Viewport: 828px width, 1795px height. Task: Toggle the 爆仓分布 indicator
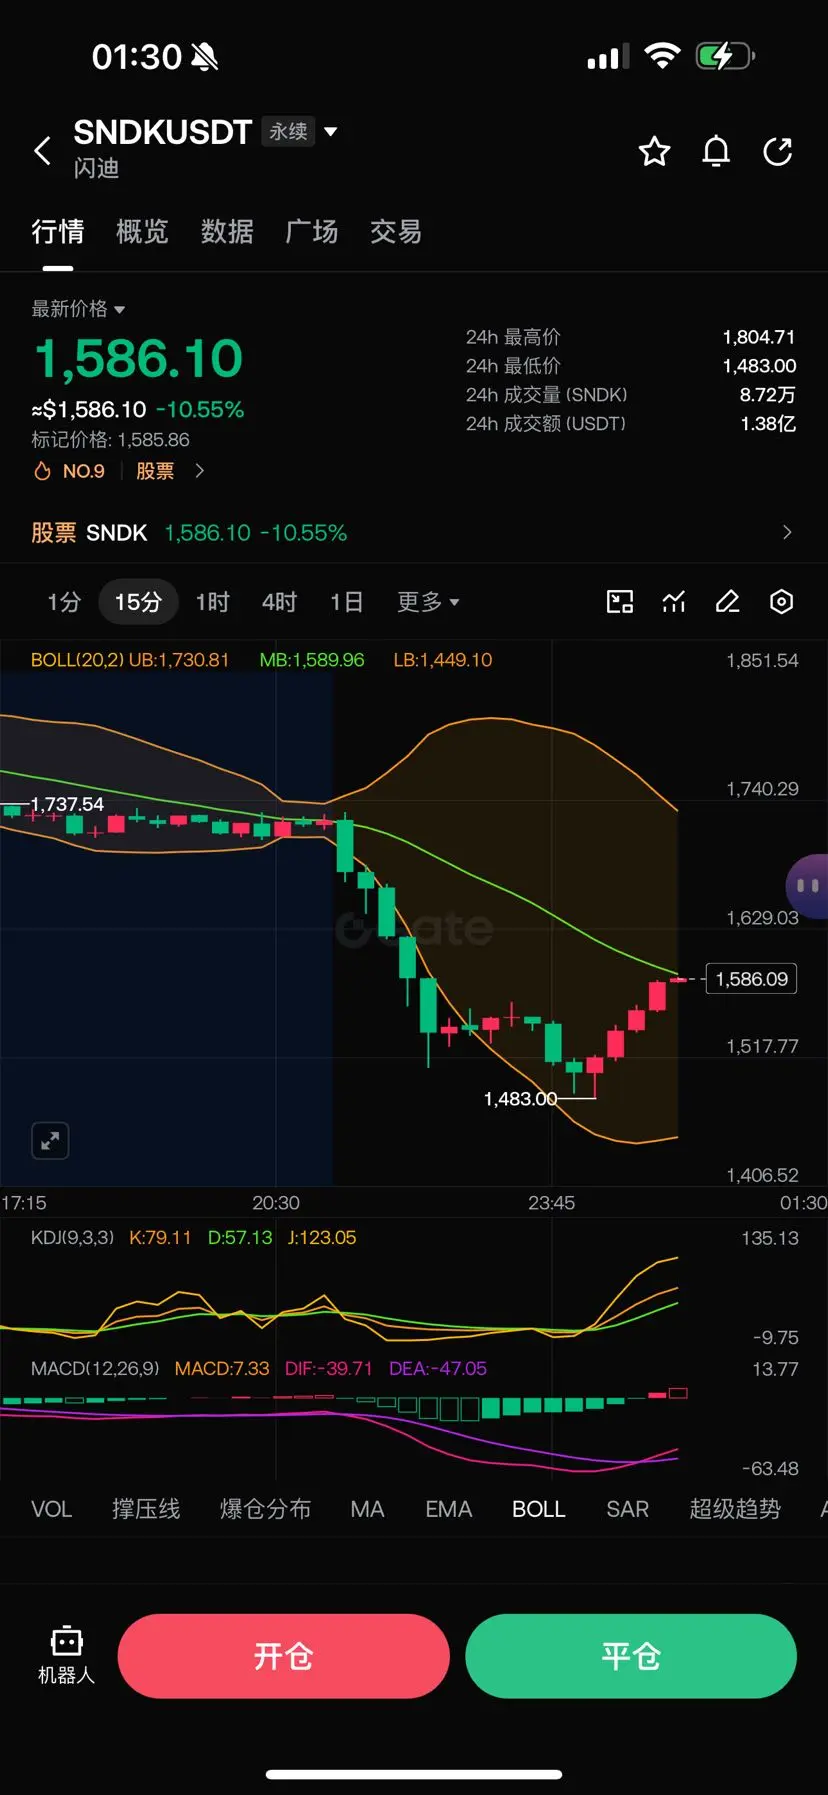pos(265,1509)
